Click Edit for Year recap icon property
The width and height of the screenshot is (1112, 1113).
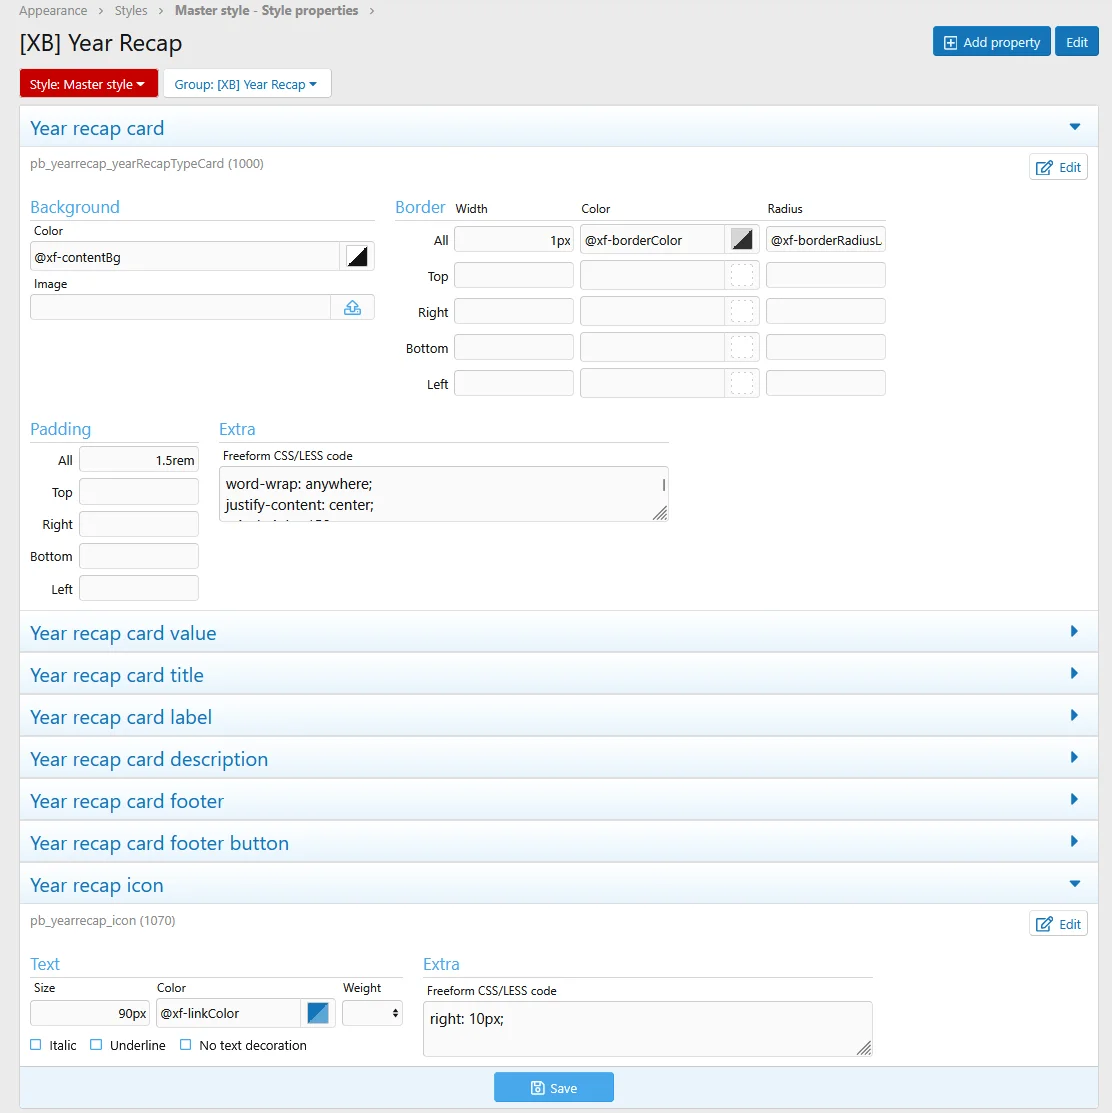[x=1058, y=923]
